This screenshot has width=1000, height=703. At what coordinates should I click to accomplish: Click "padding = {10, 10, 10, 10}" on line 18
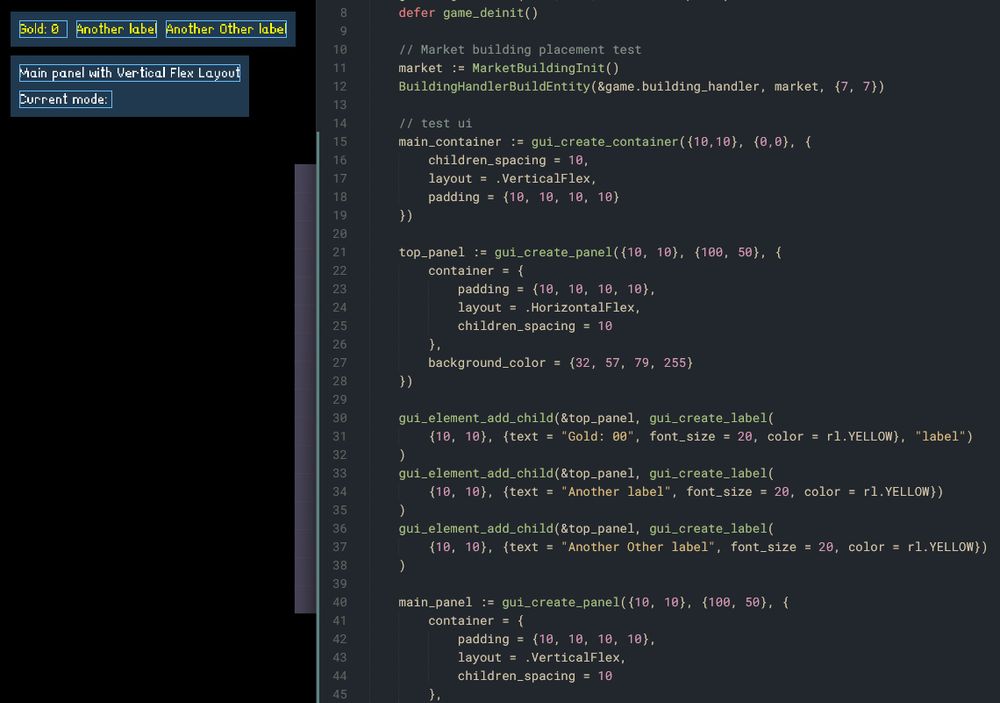tap(524, 197)
